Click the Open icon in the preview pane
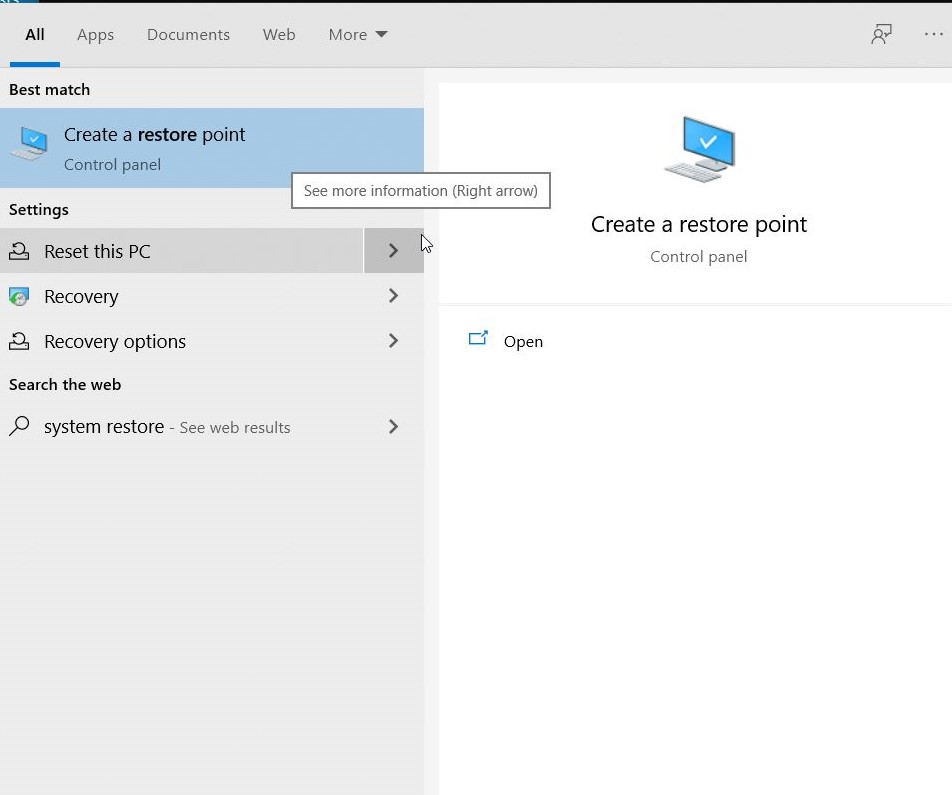The width and height of the screenshot is (952, 795). click(x=478, y=338)
